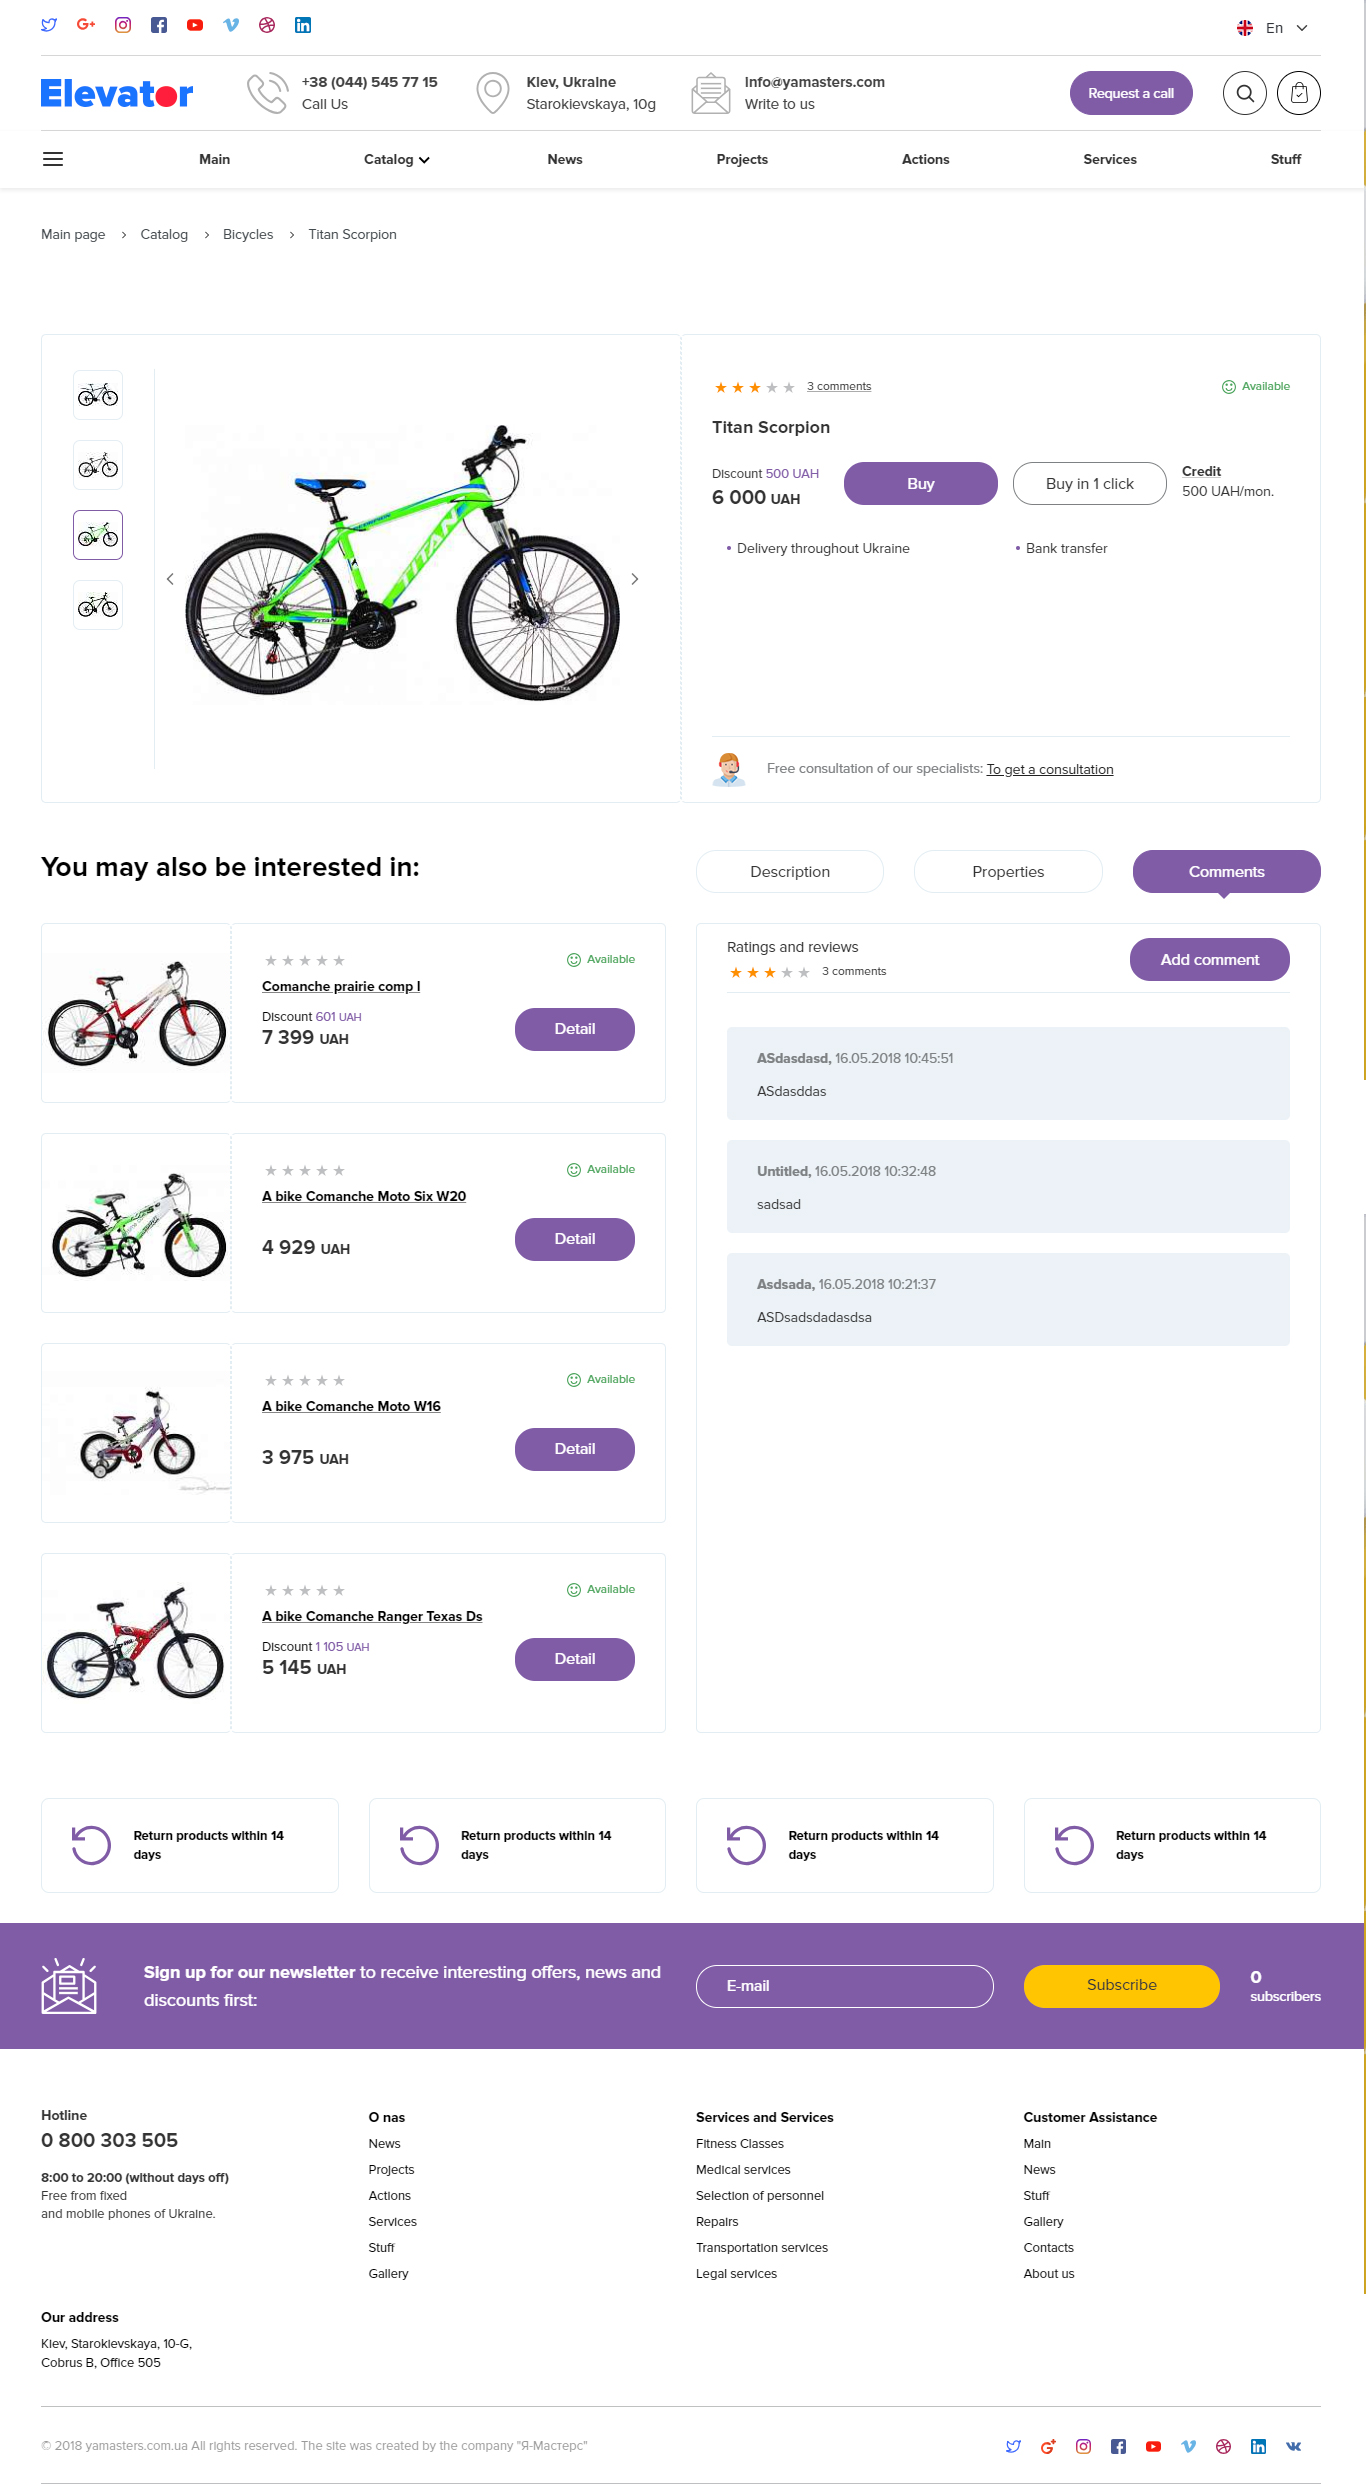Click the LinkedIn icon in top bar
Image resolution: width=1366 pixels, height=2484 pixels.
[x=303, y=25]
